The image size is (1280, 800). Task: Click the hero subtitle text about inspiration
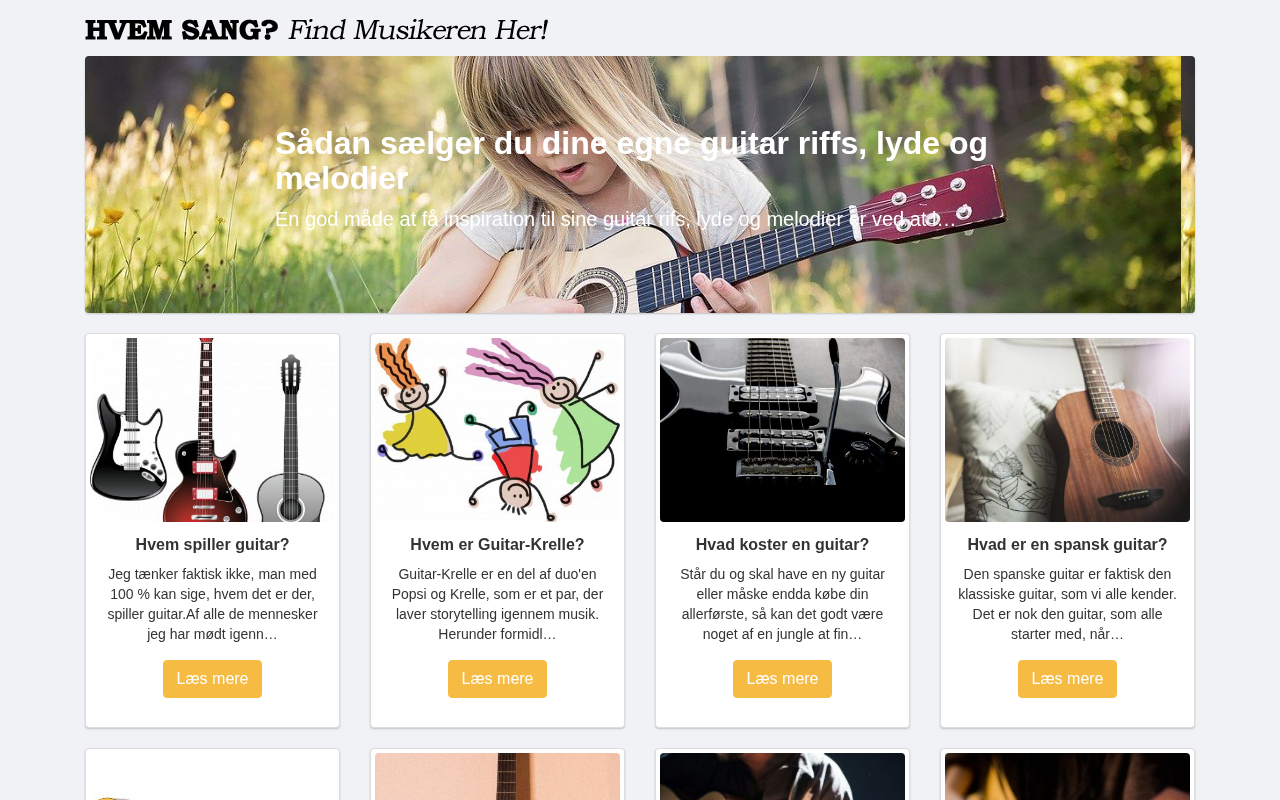(616, 219)
